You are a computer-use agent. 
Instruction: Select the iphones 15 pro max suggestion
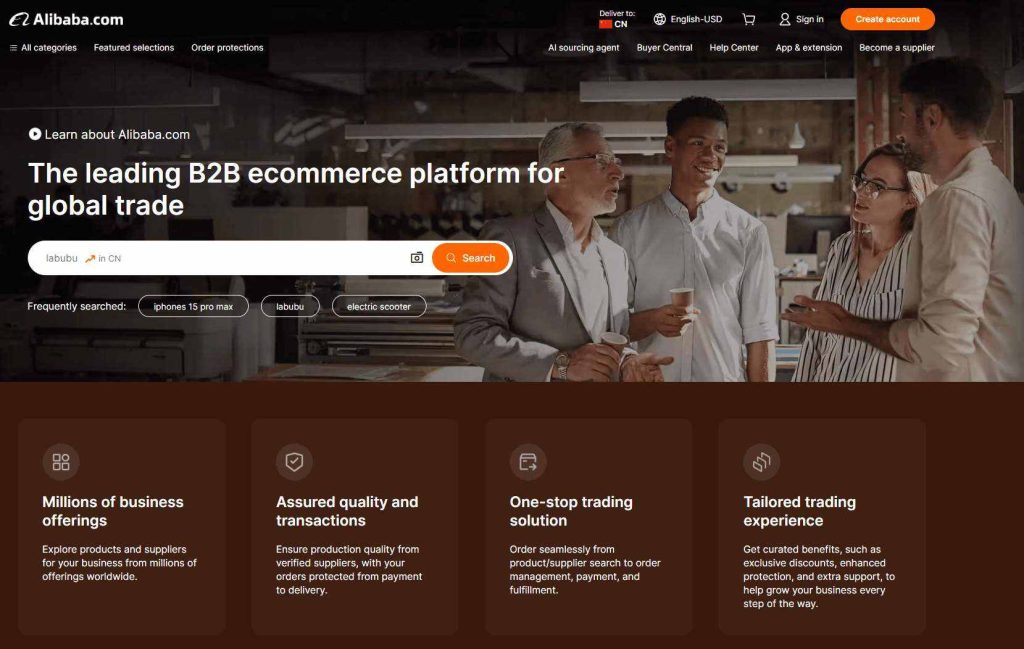pyautogui.click(x=193, y=306)
